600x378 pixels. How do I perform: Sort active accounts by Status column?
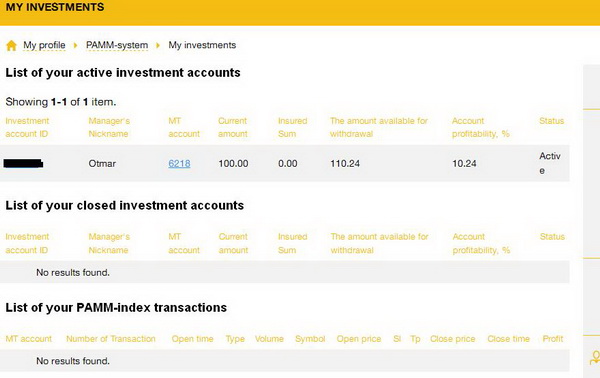pyautogui.click(x=551, y=121)
